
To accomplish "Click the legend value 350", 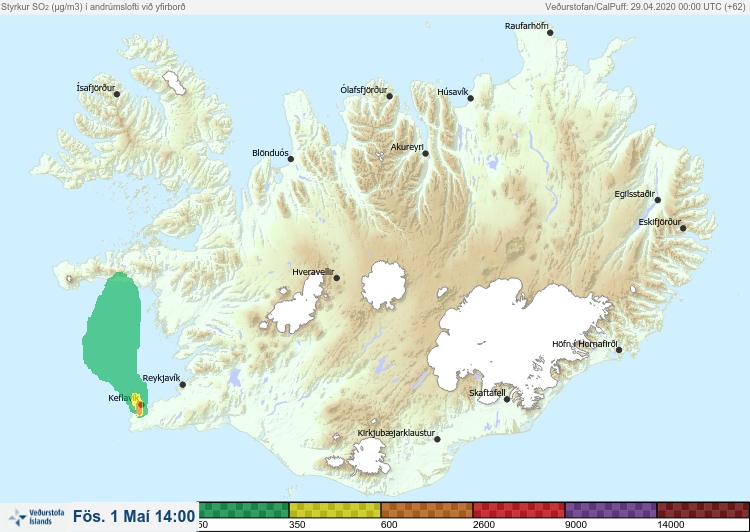I will pyautogui.click(x=297, y=525).
